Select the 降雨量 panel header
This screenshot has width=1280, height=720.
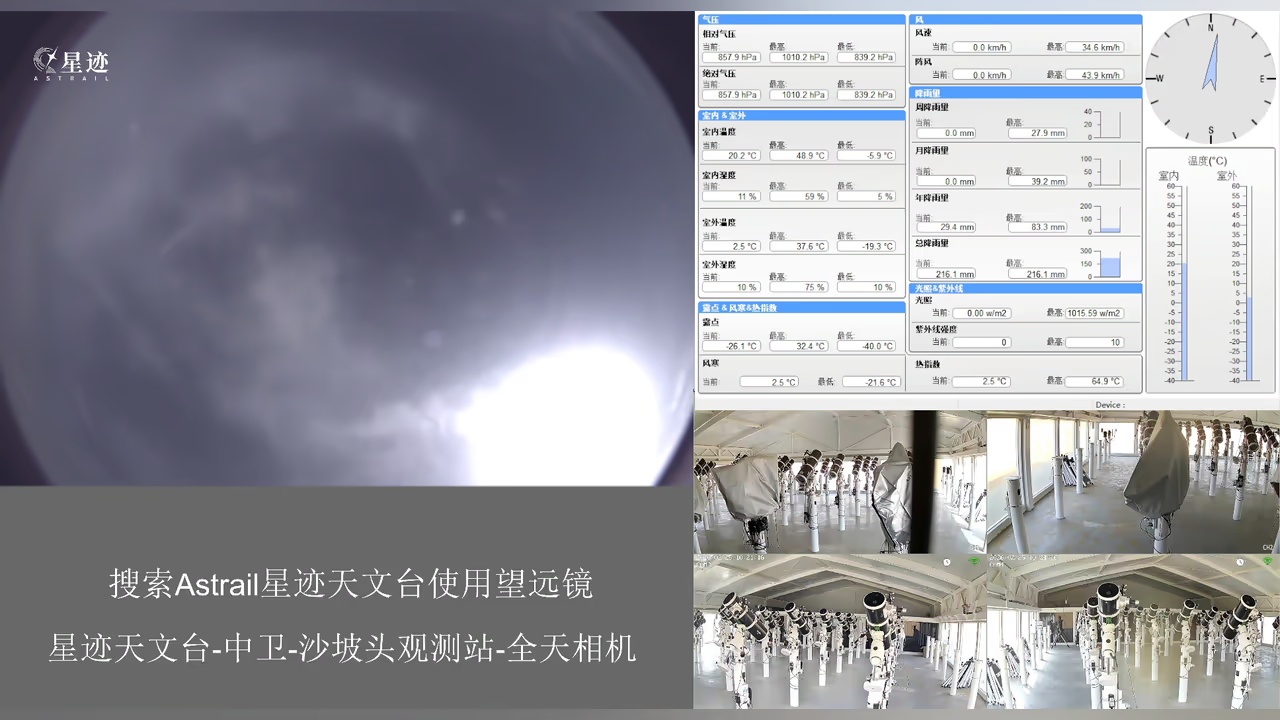(1025, 93)
